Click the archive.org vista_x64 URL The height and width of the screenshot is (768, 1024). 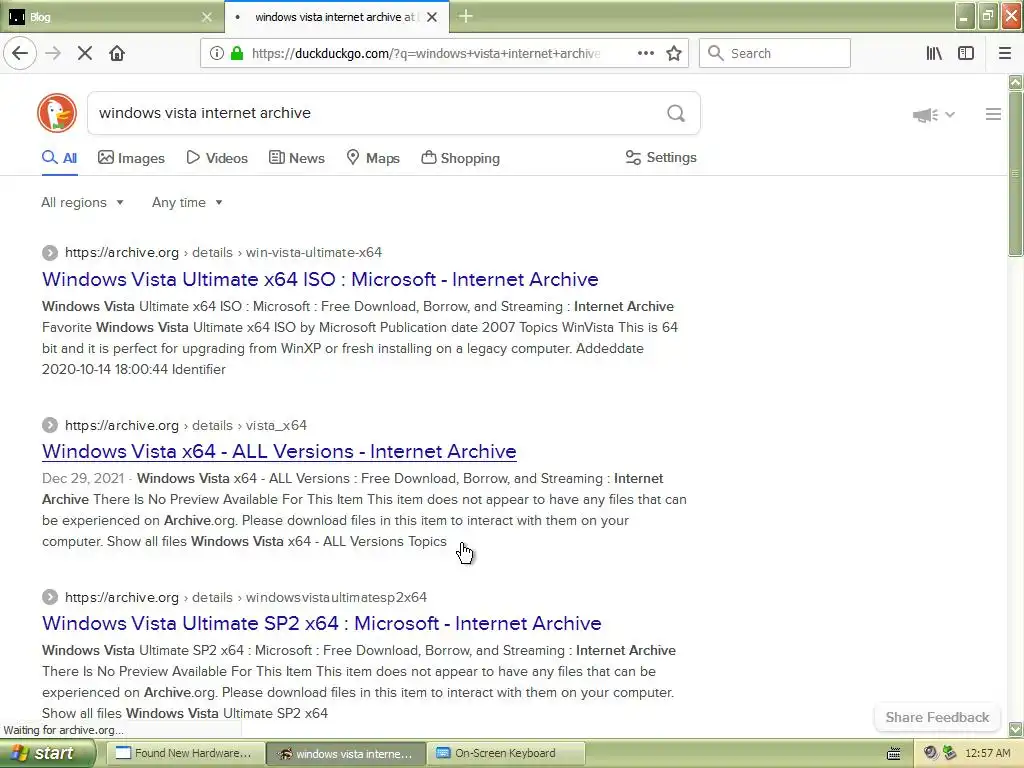[x=185, y=425]
